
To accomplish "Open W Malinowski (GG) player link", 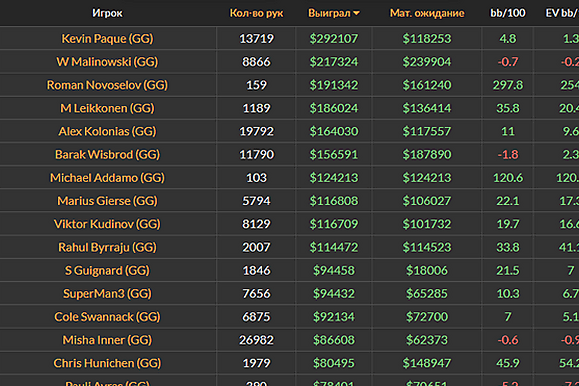I will pyautogui.click(x=107, y=62).
